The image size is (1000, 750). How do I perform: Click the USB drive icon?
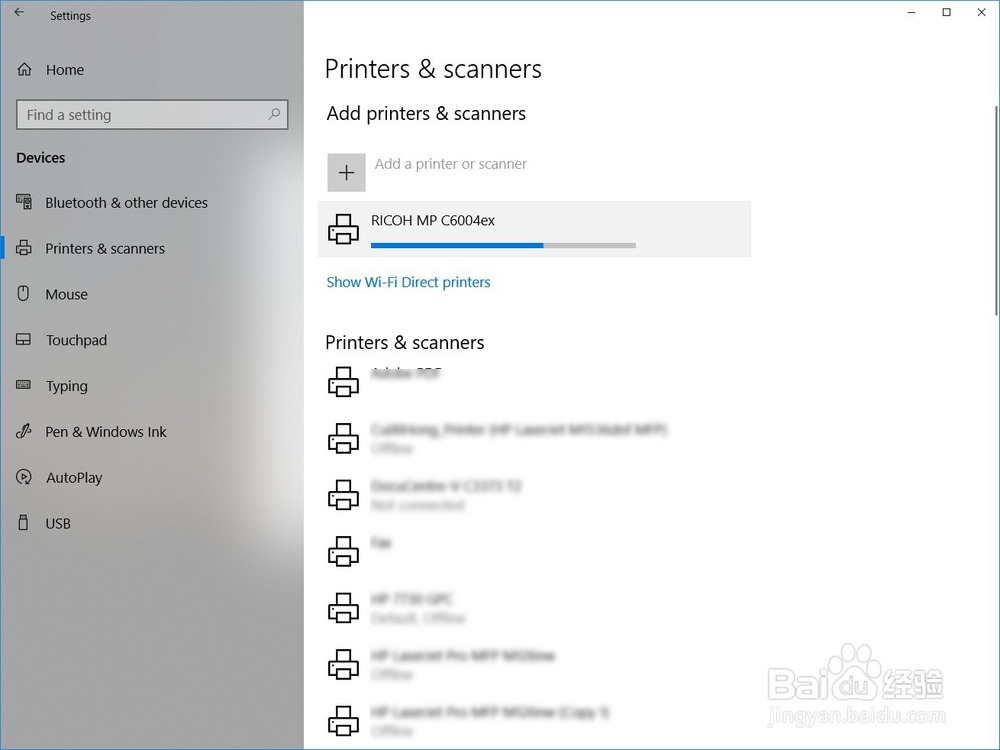coord(24,523)
